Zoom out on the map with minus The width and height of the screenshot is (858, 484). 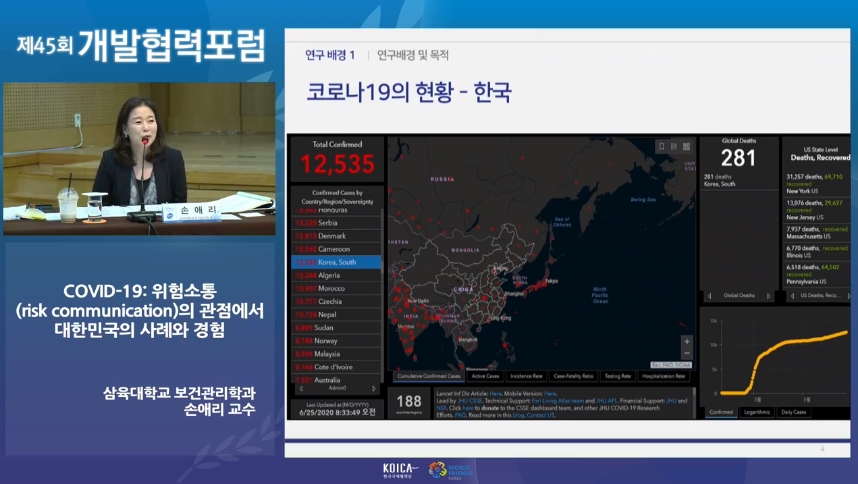pos(687,353)
